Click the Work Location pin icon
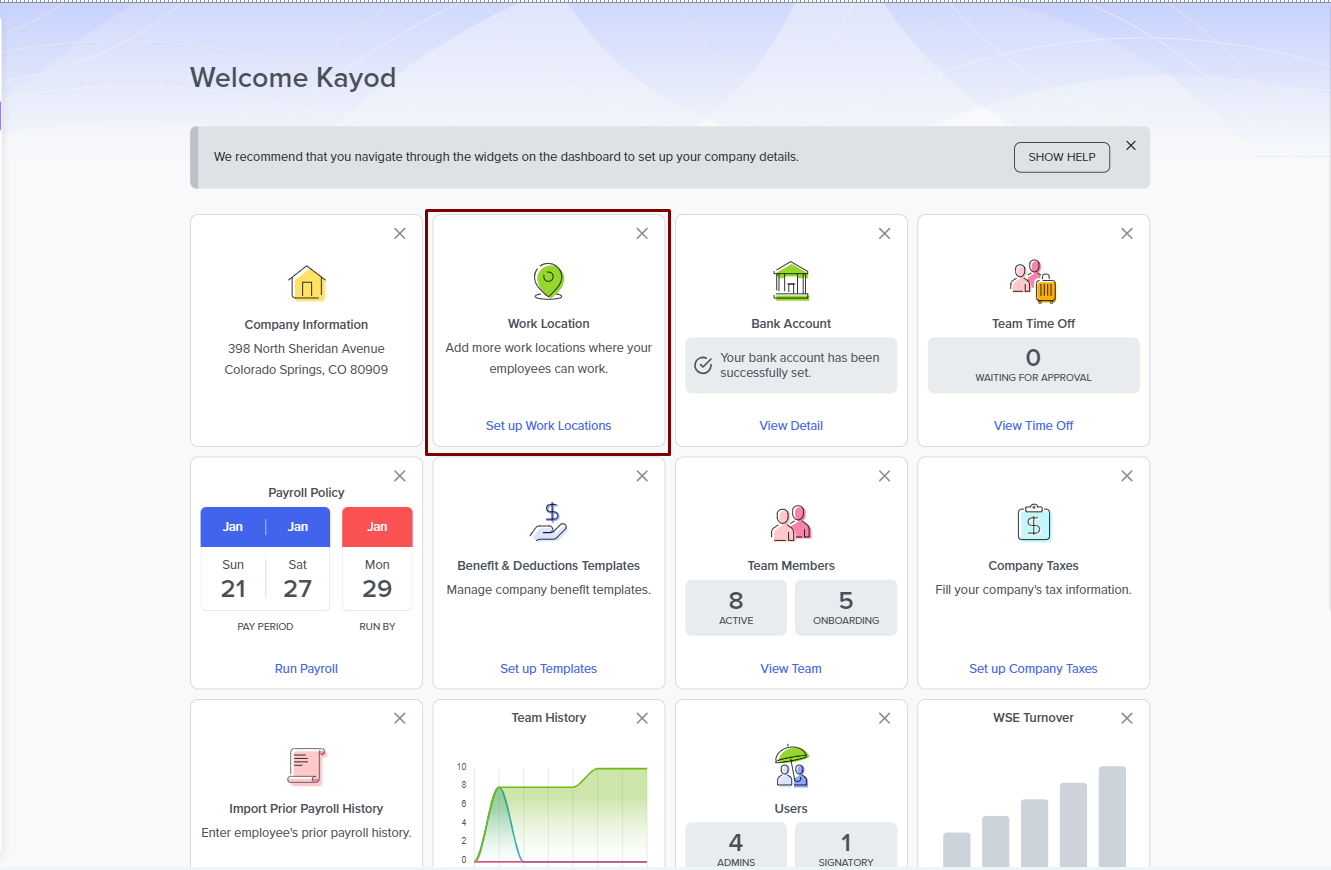Screen dimensions: 1331x870 [x=548, y=282]
